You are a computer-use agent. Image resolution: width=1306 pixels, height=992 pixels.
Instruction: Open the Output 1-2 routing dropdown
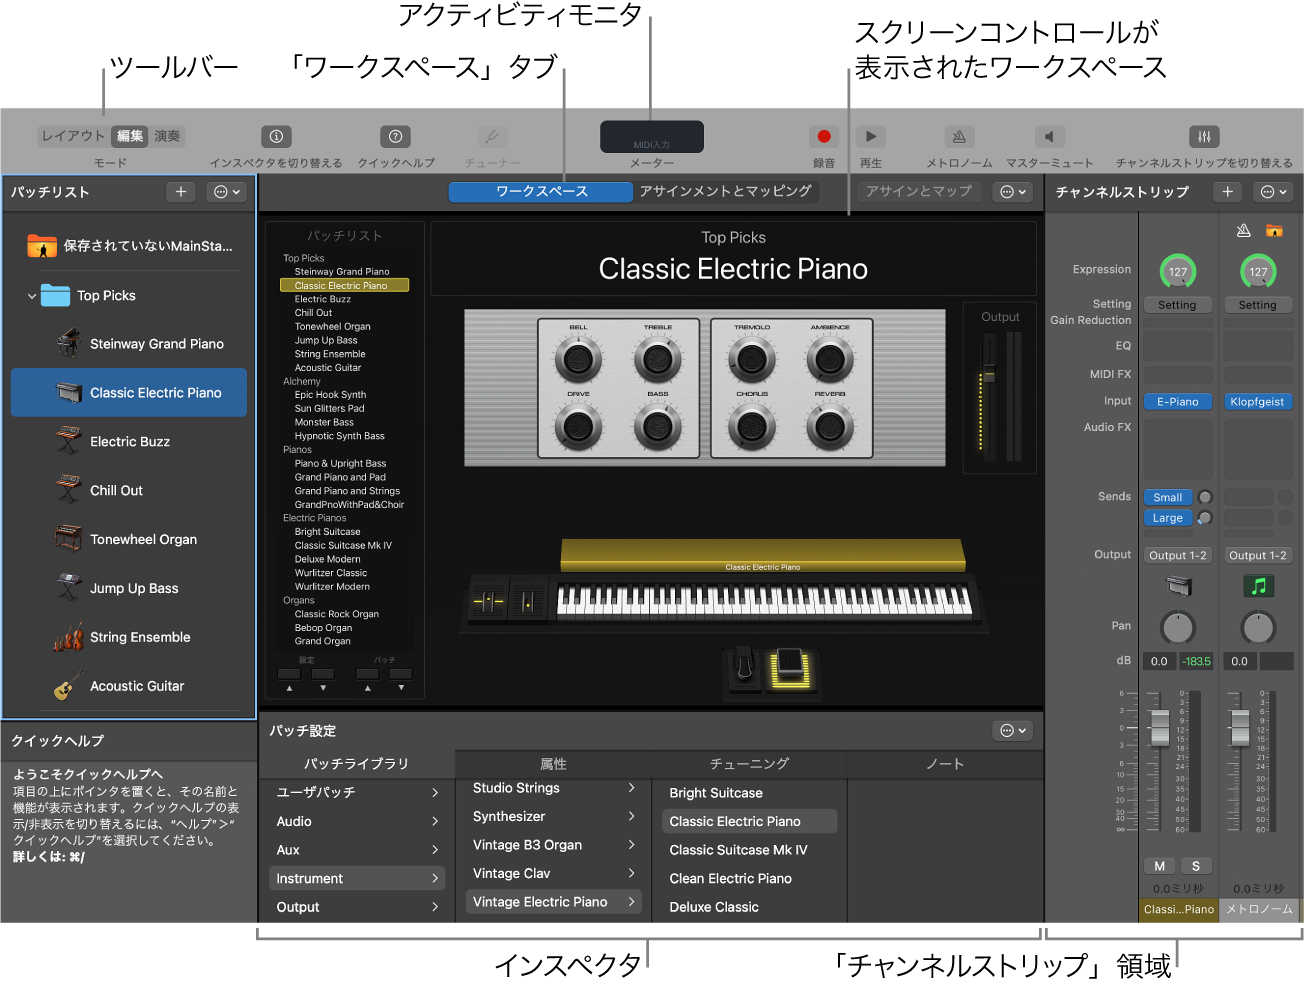(x=1177, y=555)
